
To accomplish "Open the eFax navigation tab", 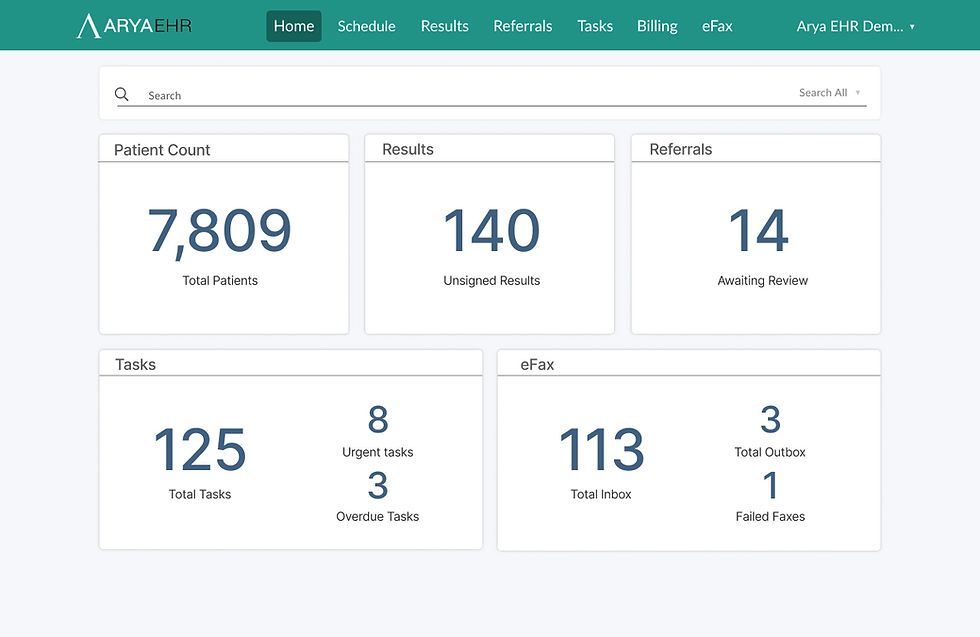I will pyautogui.click(x=717, y=26).
